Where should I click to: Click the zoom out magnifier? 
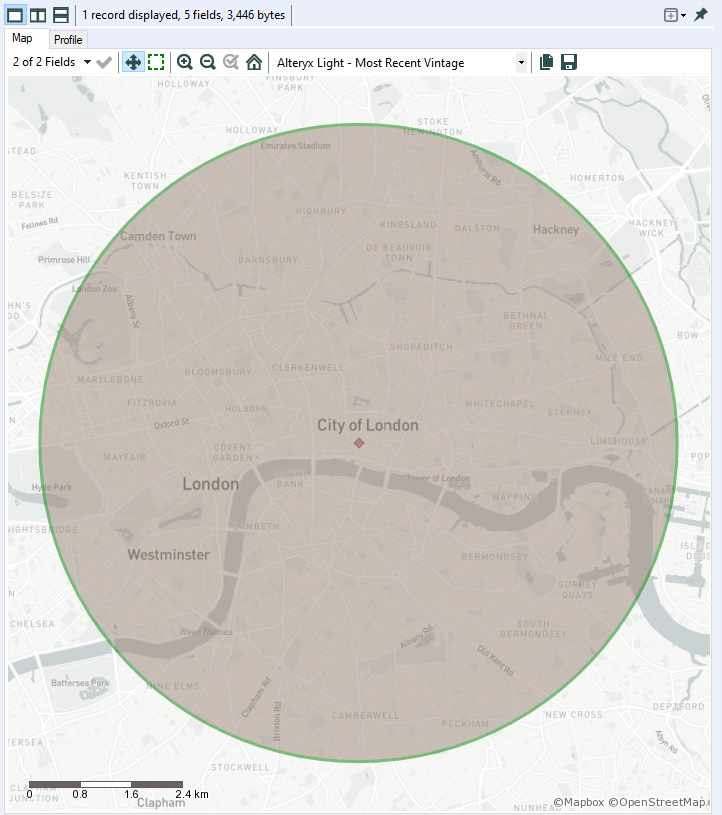(x=207, y=62)
